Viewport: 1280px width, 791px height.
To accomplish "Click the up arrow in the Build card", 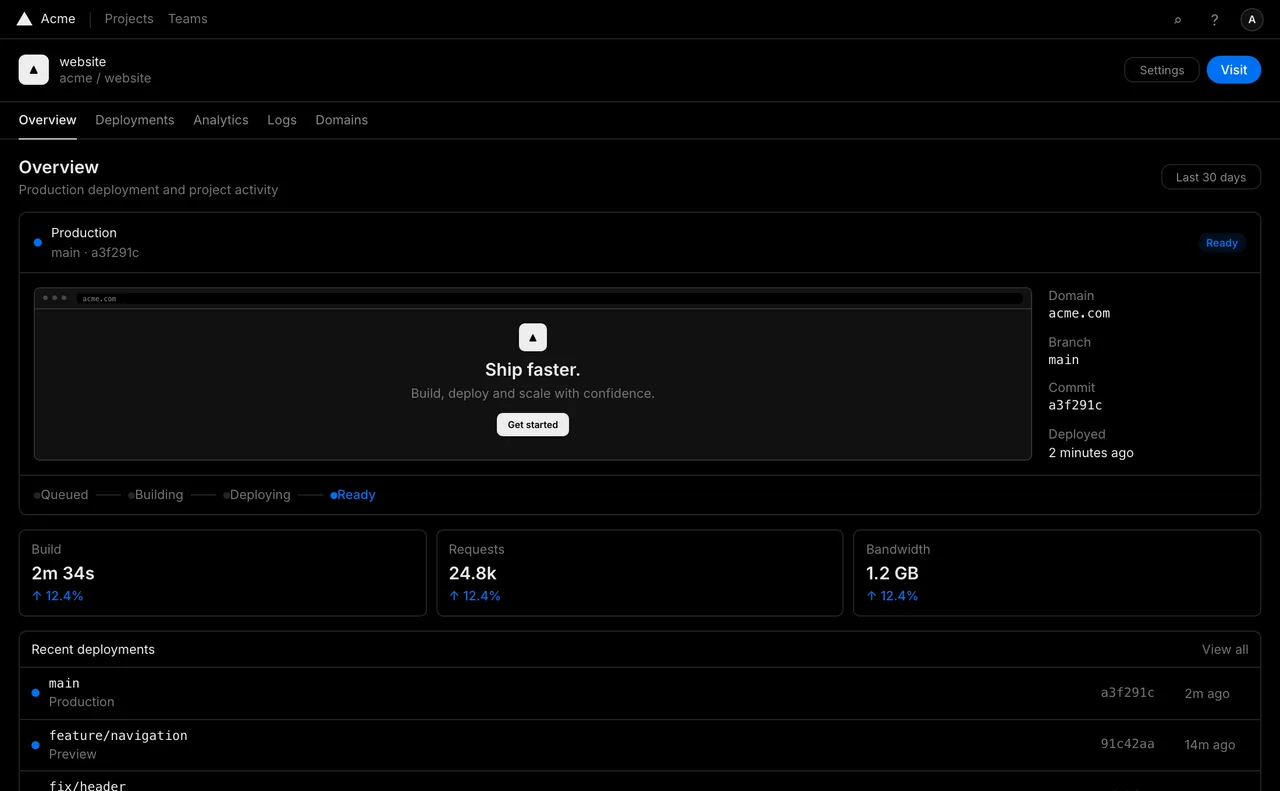I will [x=37, y=596].
